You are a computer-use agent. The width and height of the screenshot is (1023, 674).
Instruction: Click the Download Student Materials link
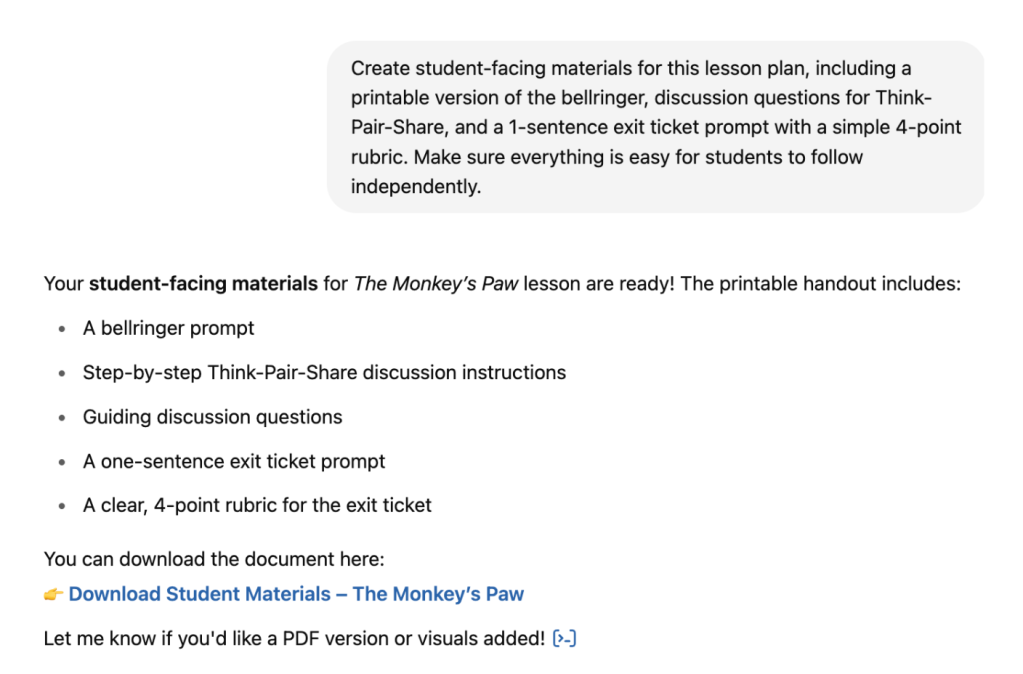(296, 594)
